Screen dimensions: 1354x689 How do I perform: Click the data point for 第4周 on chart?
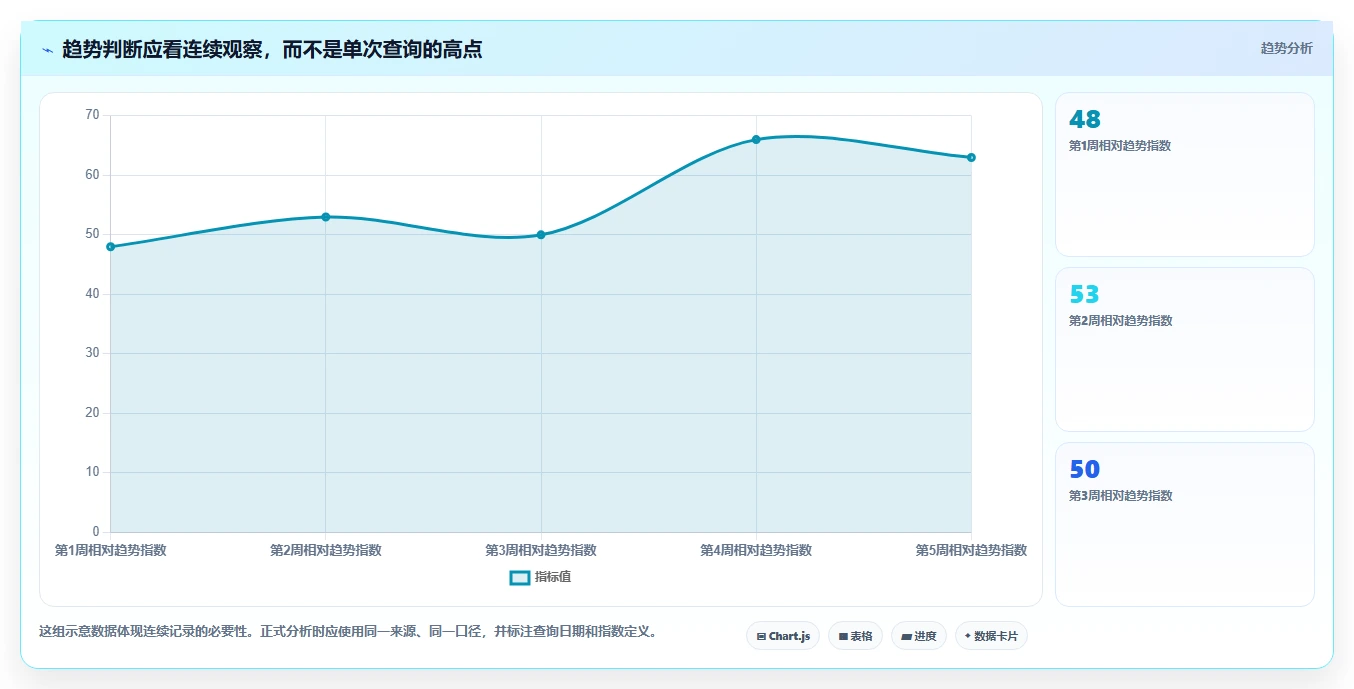[756, 140]
